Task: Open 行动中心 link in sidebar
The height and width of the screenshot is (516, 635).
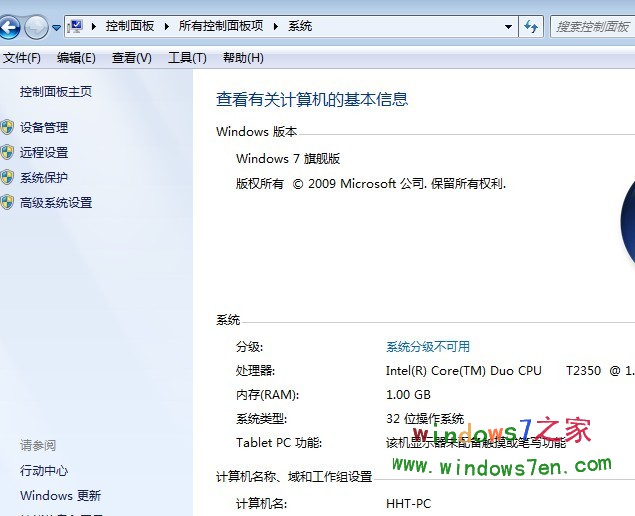Action: (44, 471)
